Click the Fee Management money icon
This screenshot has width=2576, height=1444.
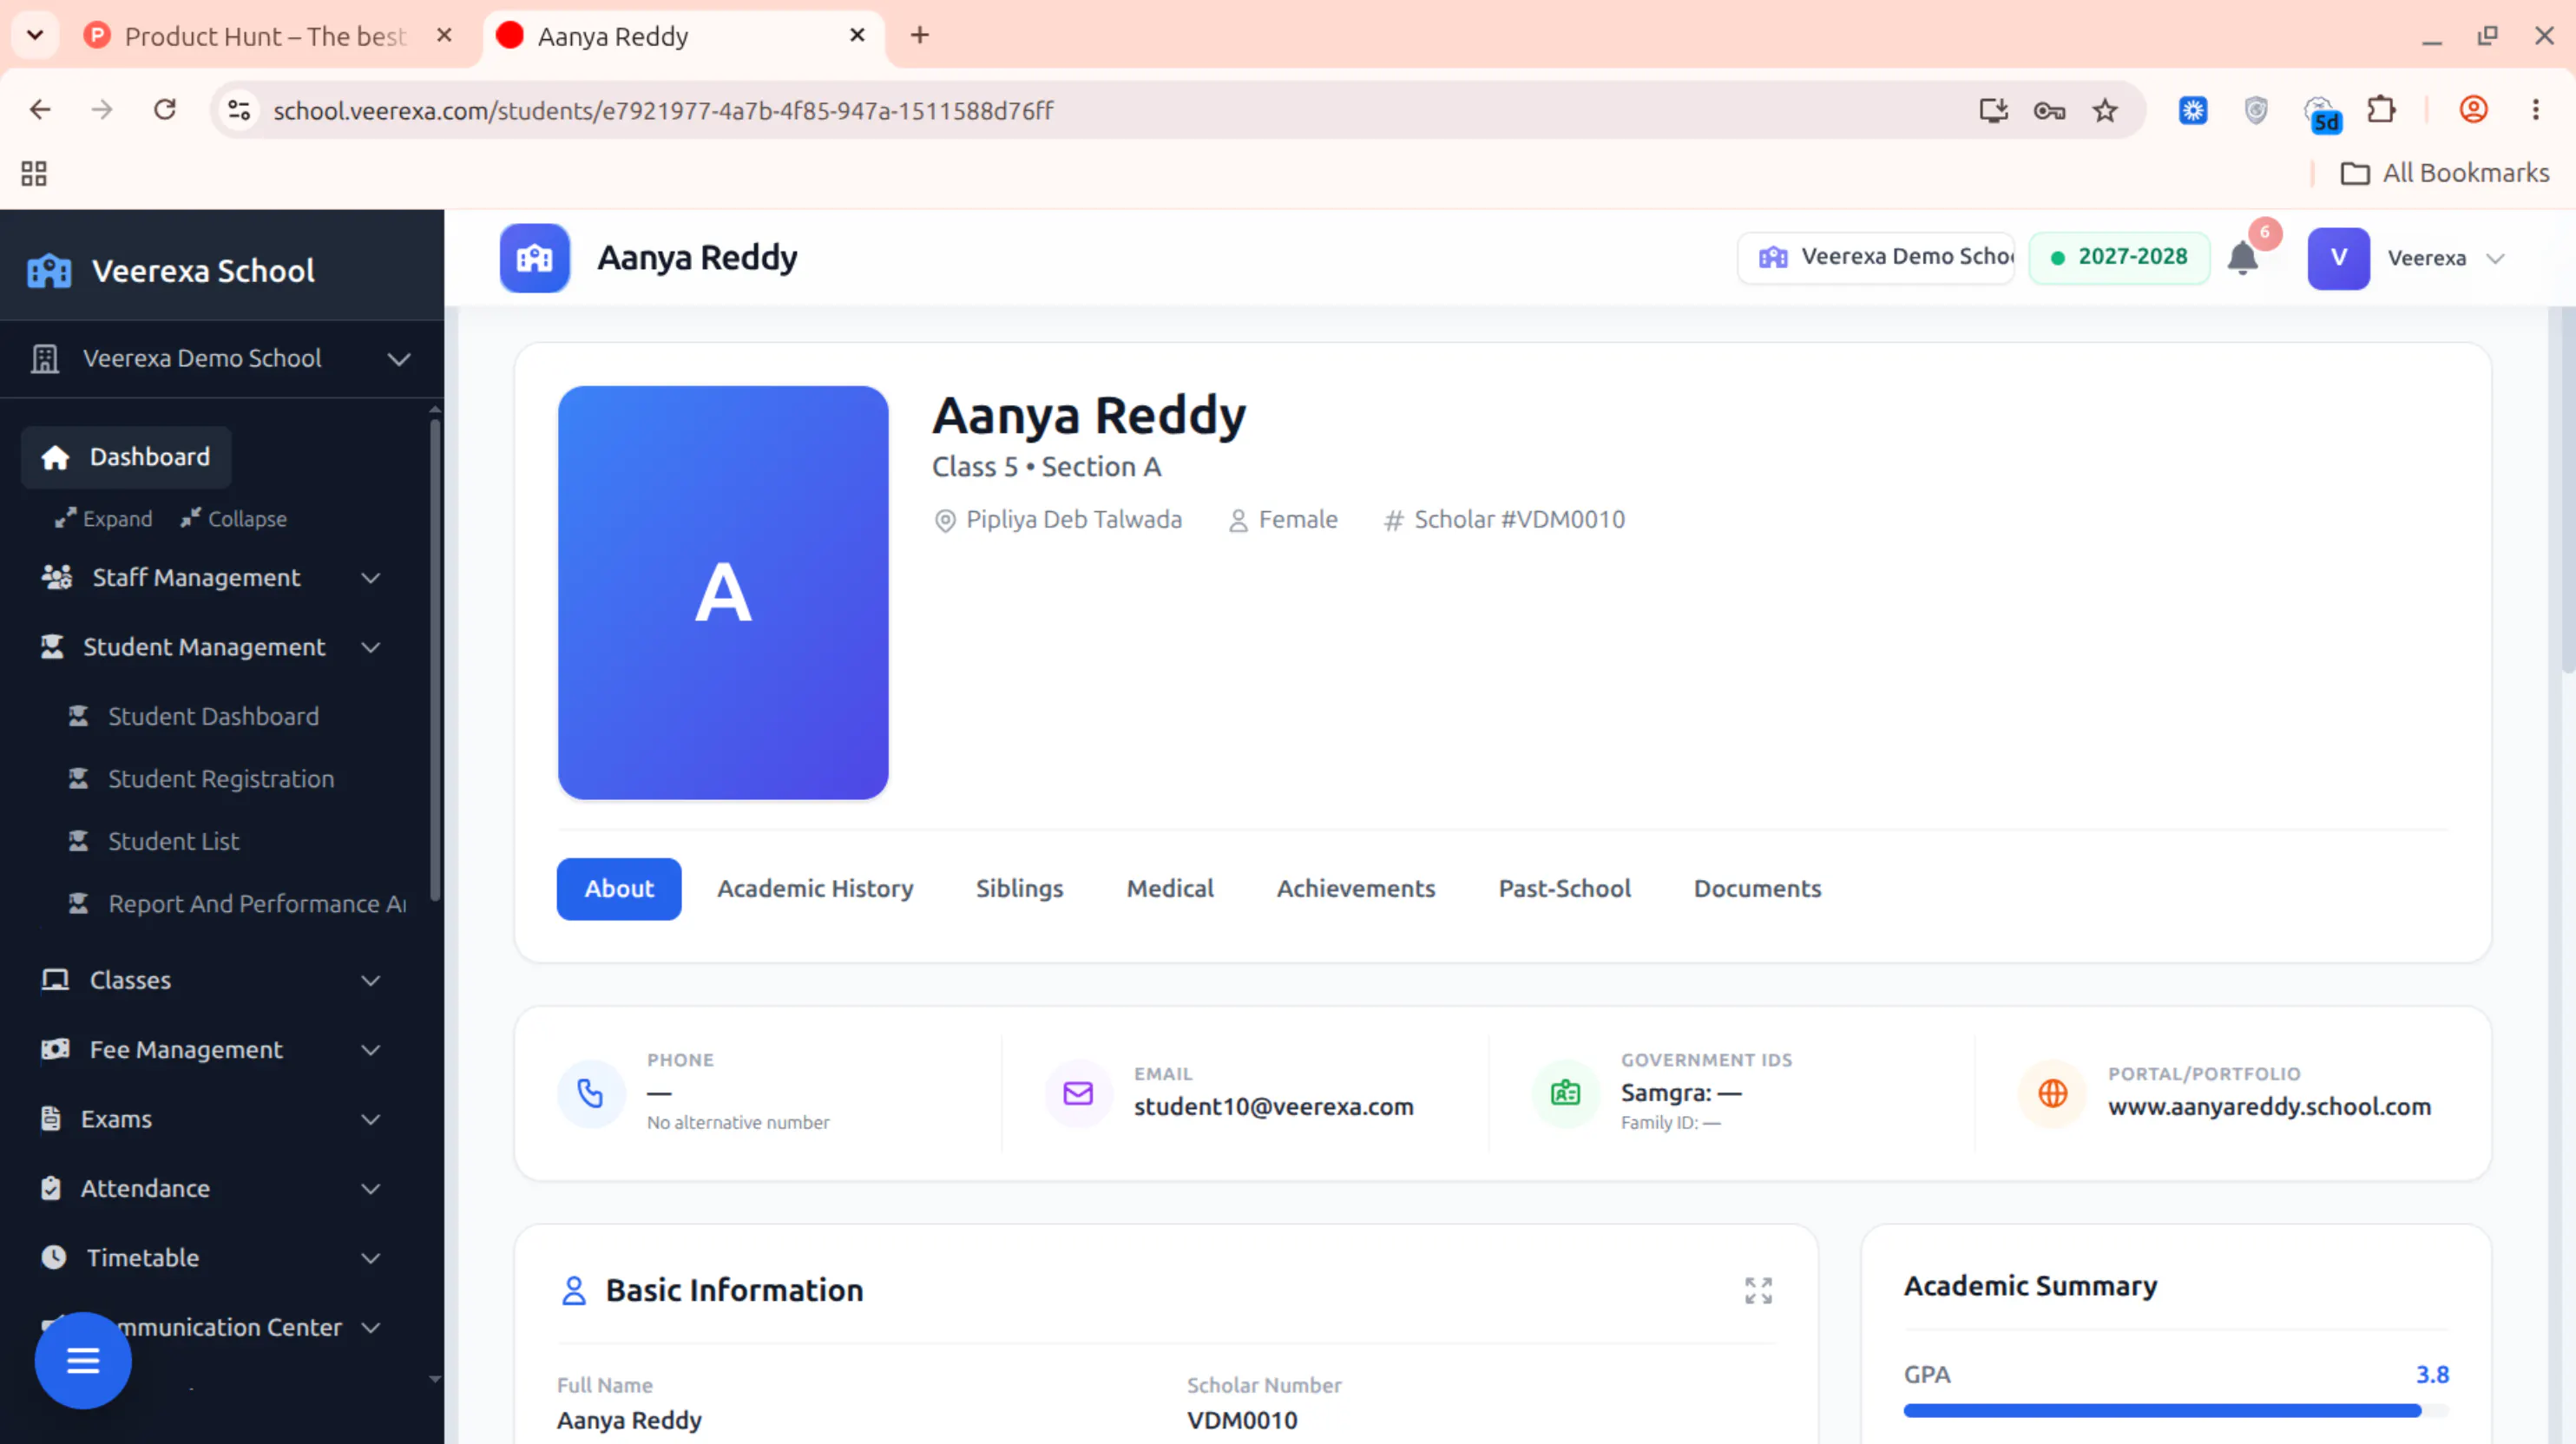point(55,1049)
